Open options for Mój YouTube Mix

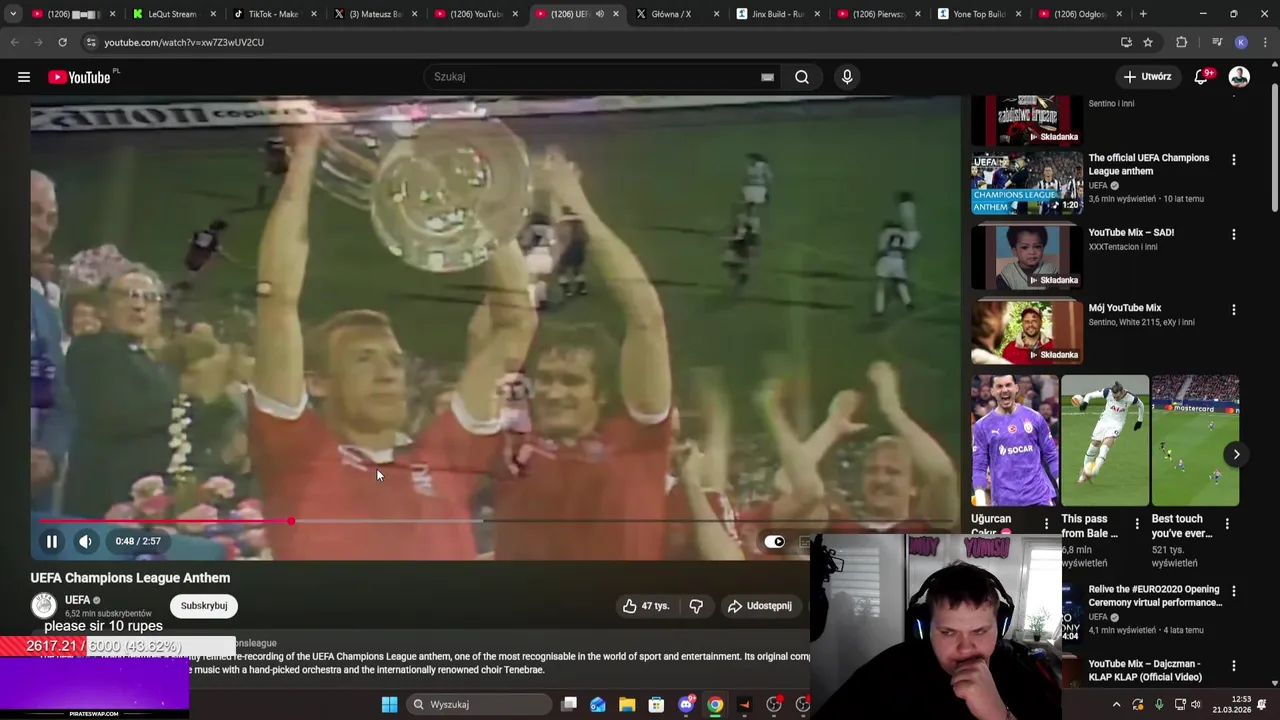(1233, 310)
